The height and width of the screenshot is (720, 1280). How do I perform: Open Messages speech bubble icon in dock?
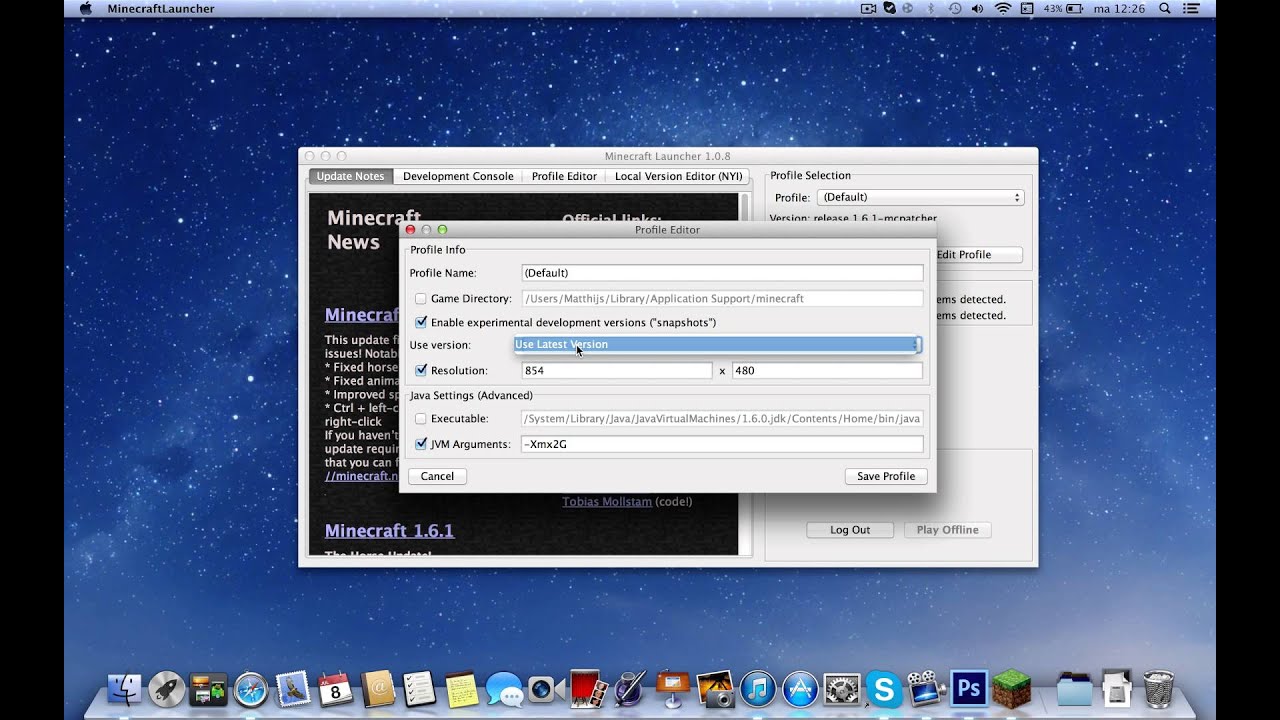[x=504, y=688]
